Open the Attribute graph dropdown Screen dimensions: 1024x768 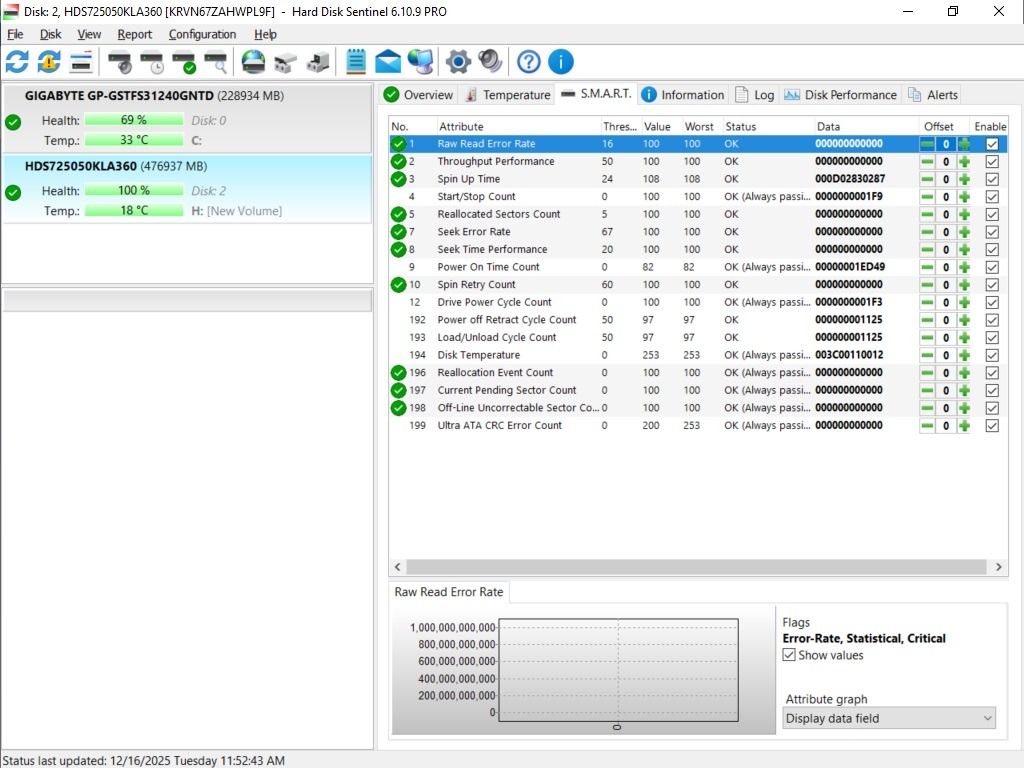coord(889,718)
